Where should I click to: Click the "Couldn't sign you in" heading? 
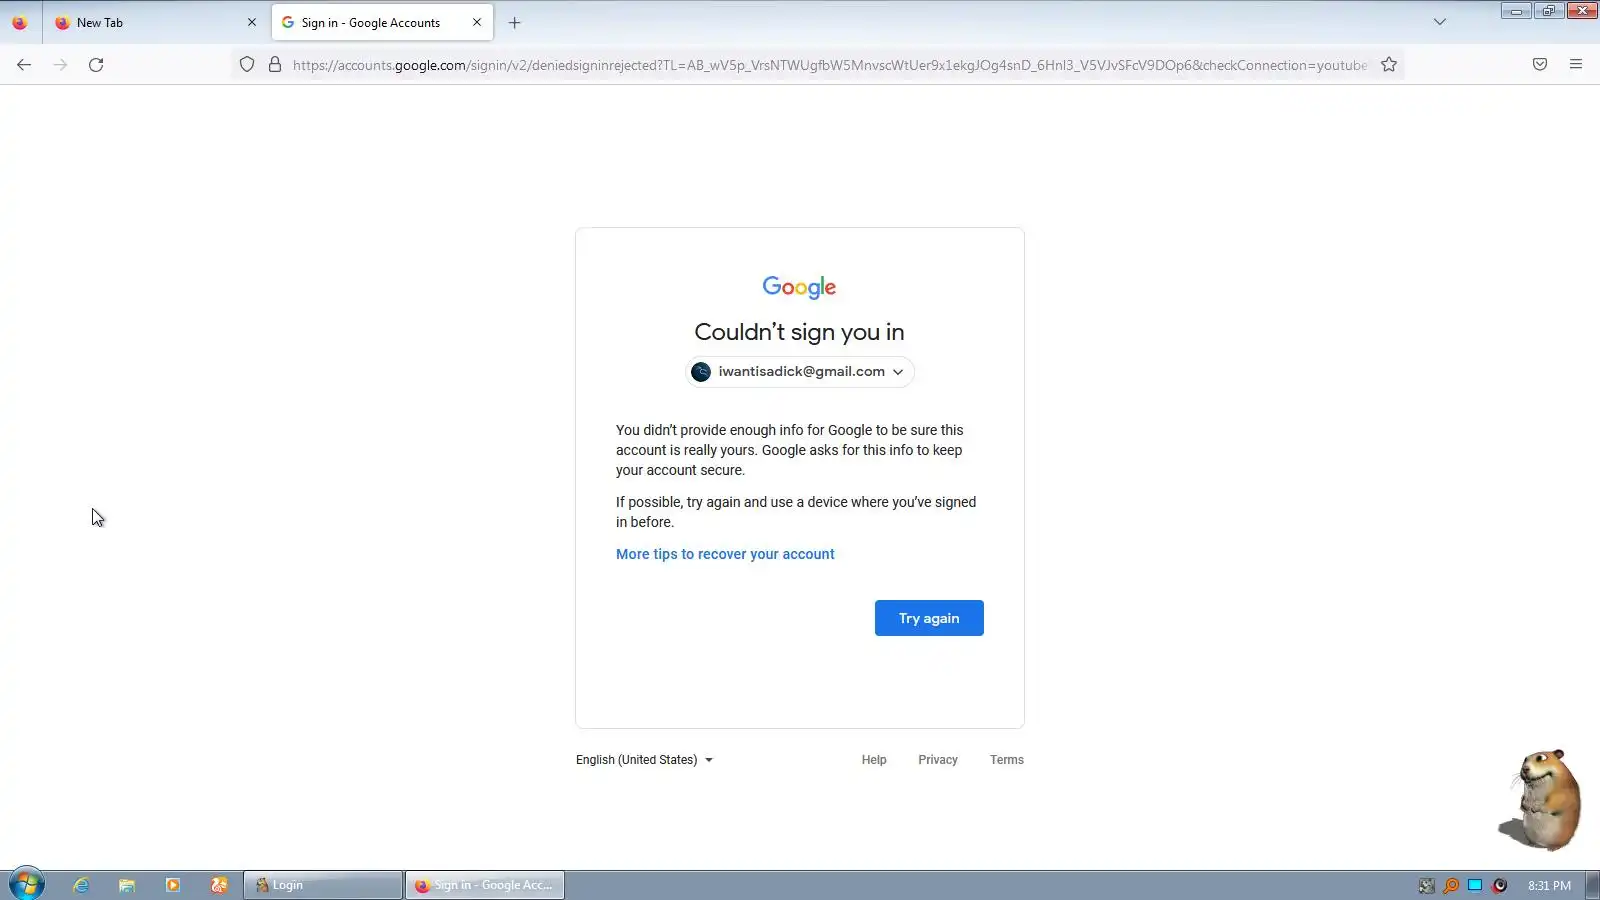[799, 332]
